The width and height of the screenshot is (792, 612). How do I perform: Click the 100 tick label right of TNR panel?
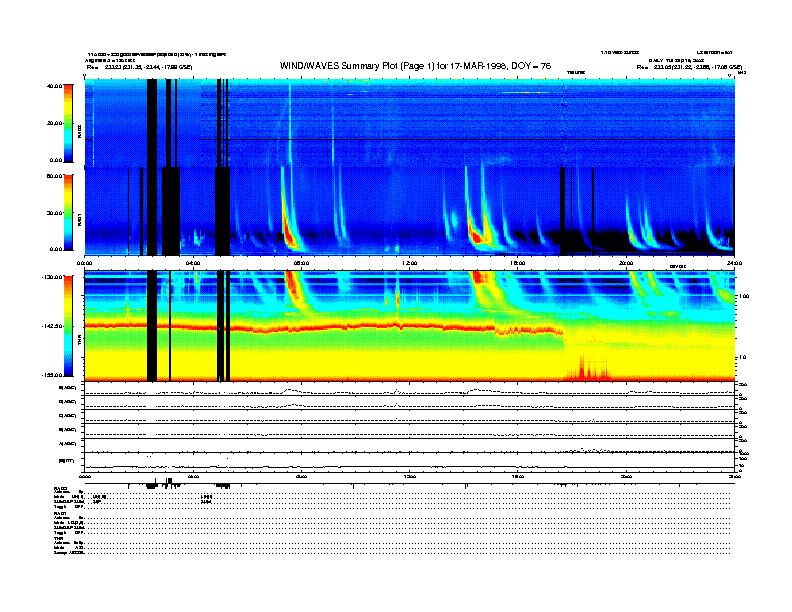(x=744, y=296)
